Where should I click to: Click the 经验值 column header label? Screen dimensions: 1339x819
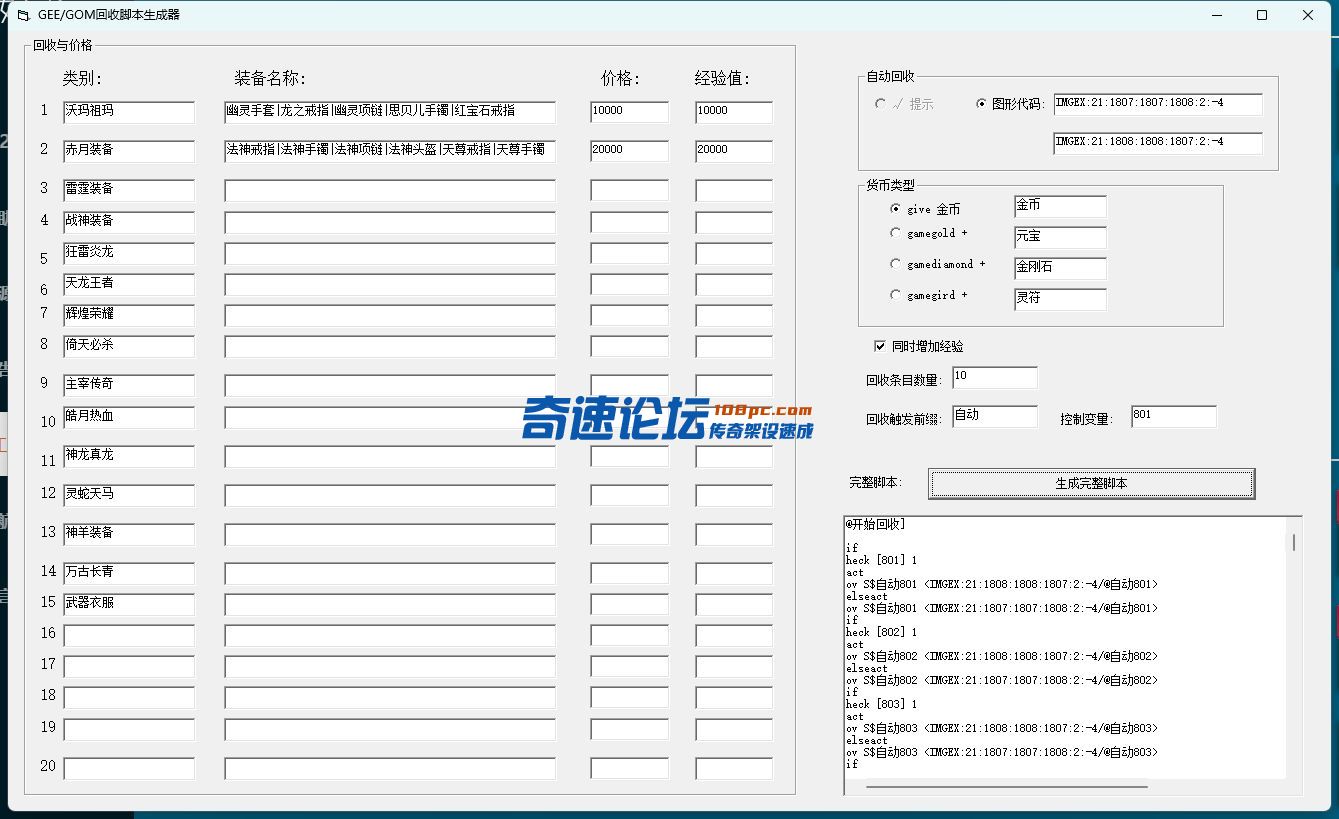722,78
